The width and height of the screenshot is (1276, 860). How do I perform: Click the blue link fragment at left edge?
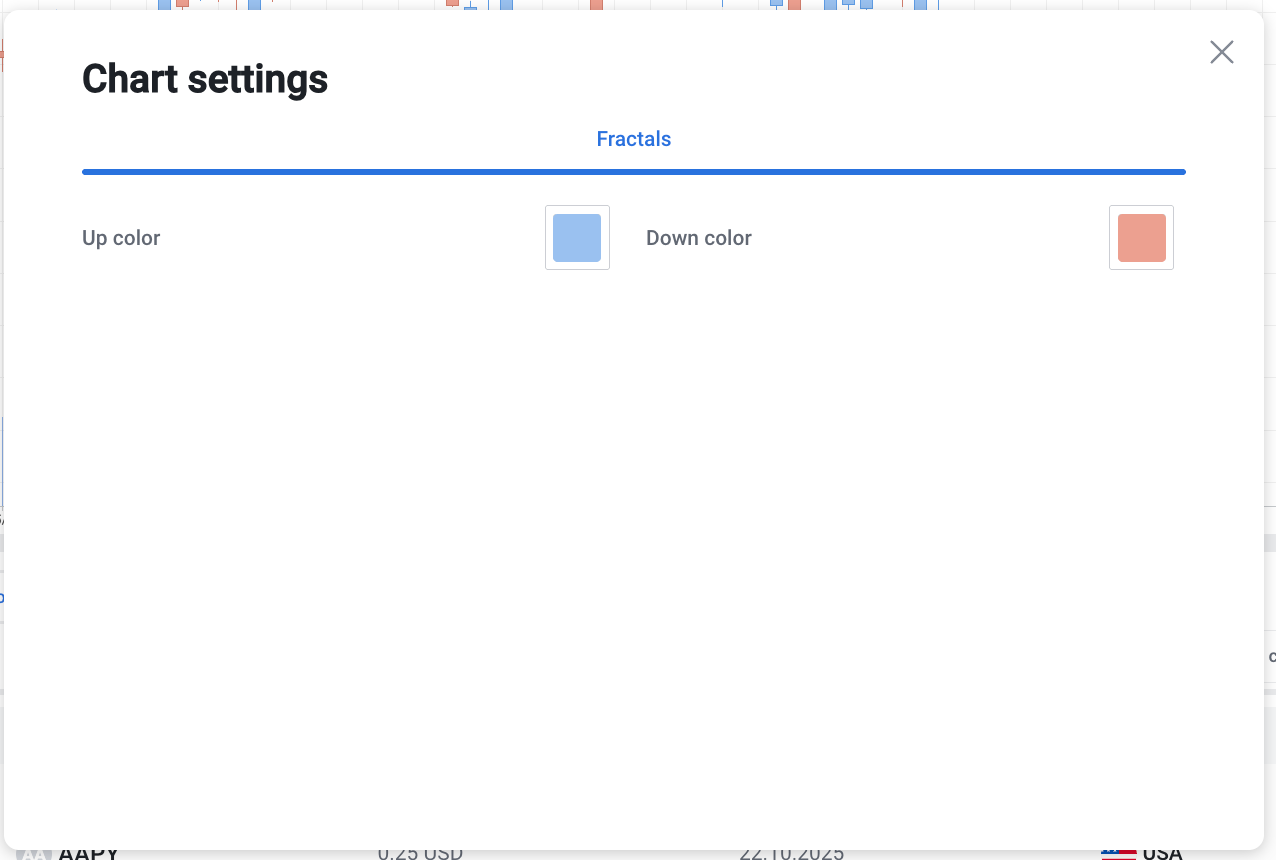(x=2, y=598)
